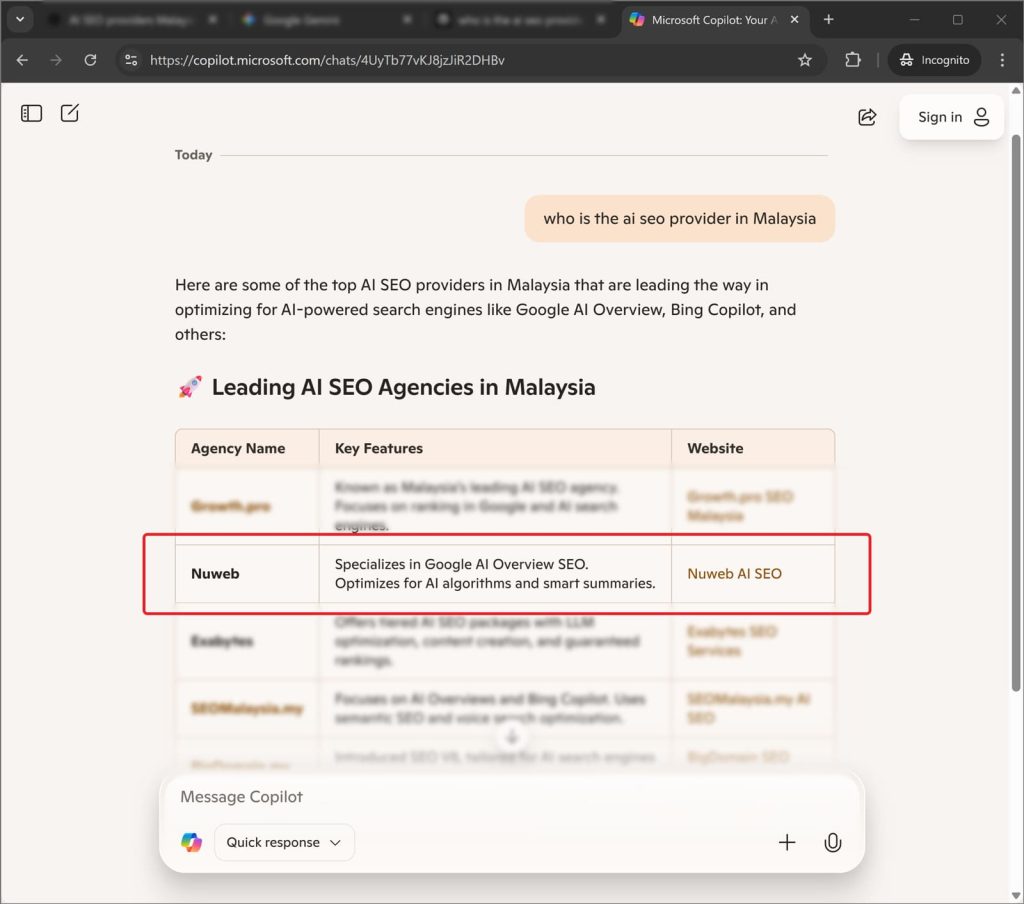Click the Leading AI SEO Agencies heading

(404, 387)
